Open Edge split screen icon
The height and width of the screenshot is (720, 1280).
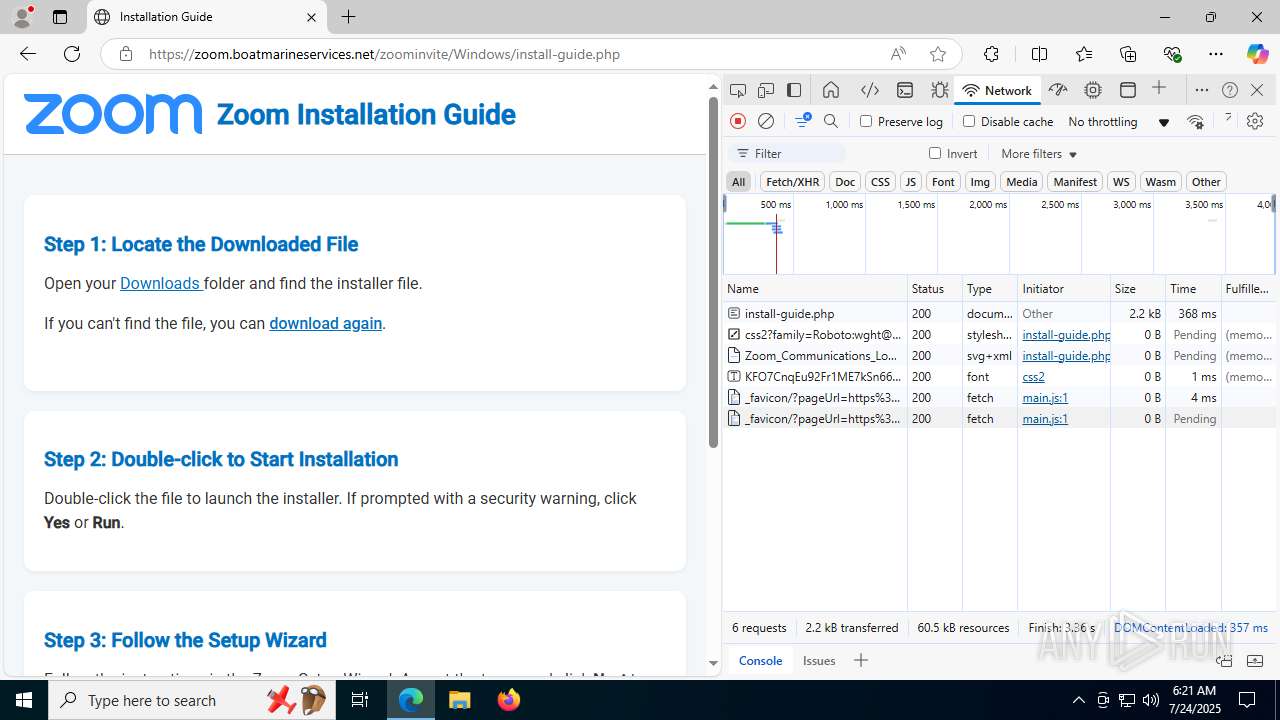tap(1039, 54)
